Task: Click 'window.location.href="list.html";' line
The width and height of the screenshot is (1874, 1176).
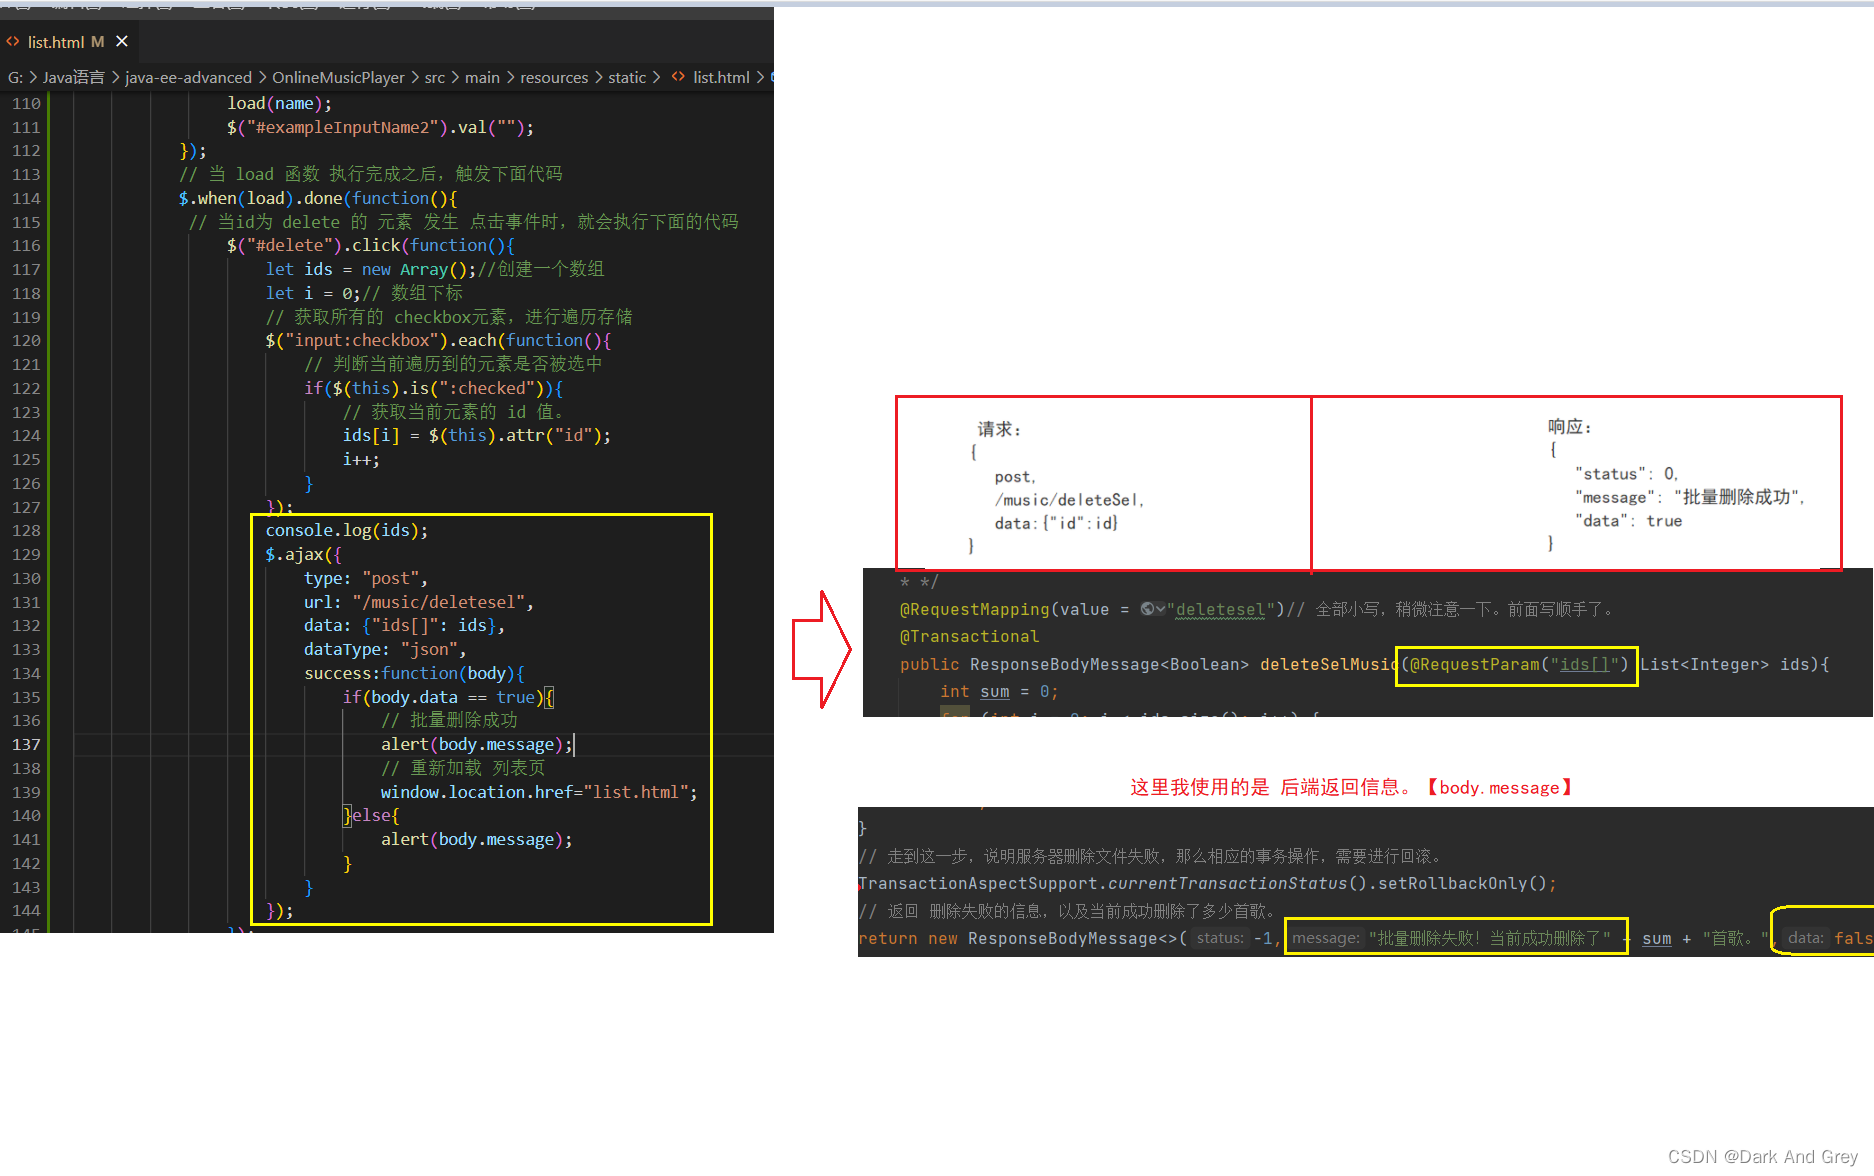Action: pos(539,792)
